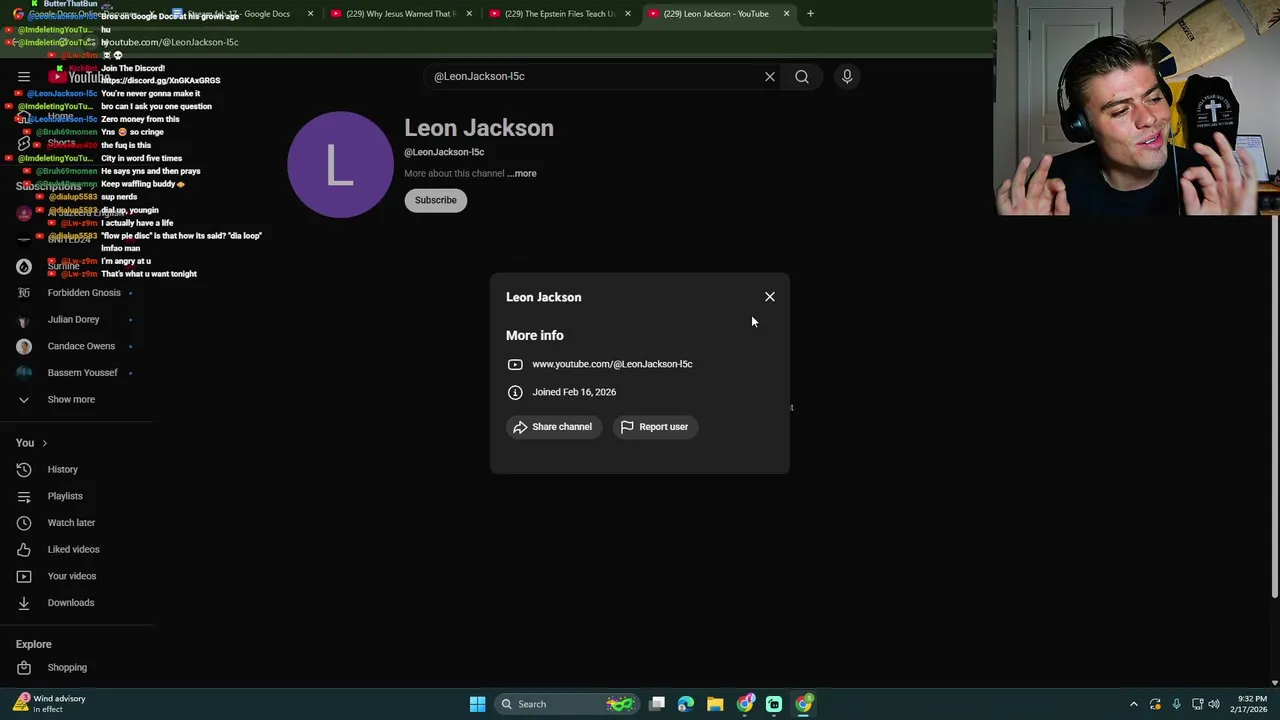Click the Windows Start button

click(477, 704)
